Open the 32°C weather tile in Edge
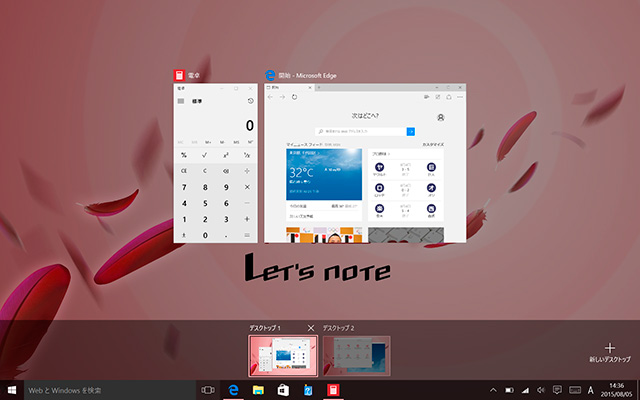Viewport: 640px width, 400px height. 324,174
